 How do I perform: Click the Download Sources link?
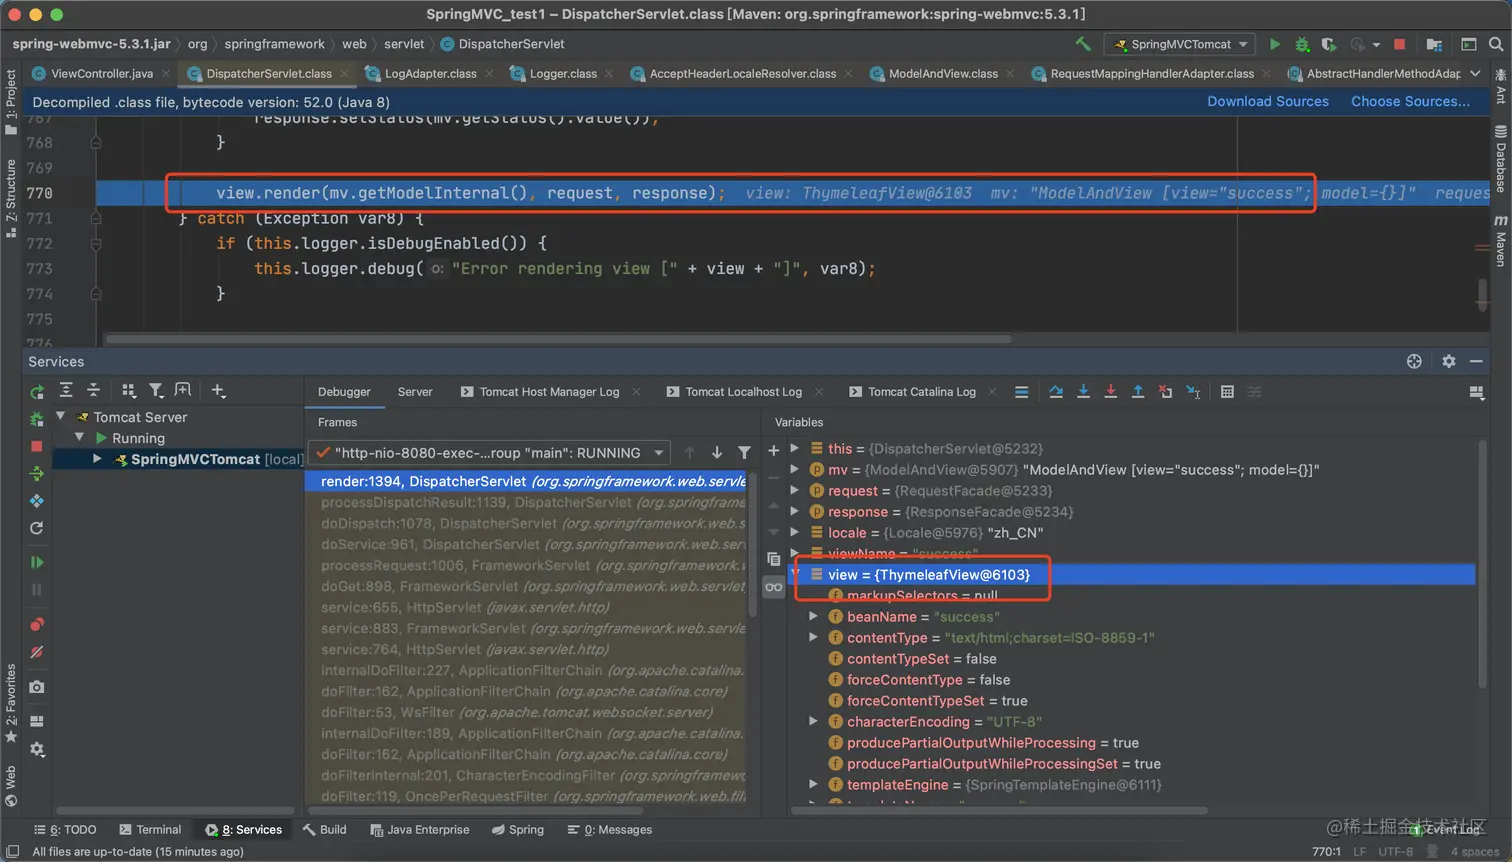1268,101
